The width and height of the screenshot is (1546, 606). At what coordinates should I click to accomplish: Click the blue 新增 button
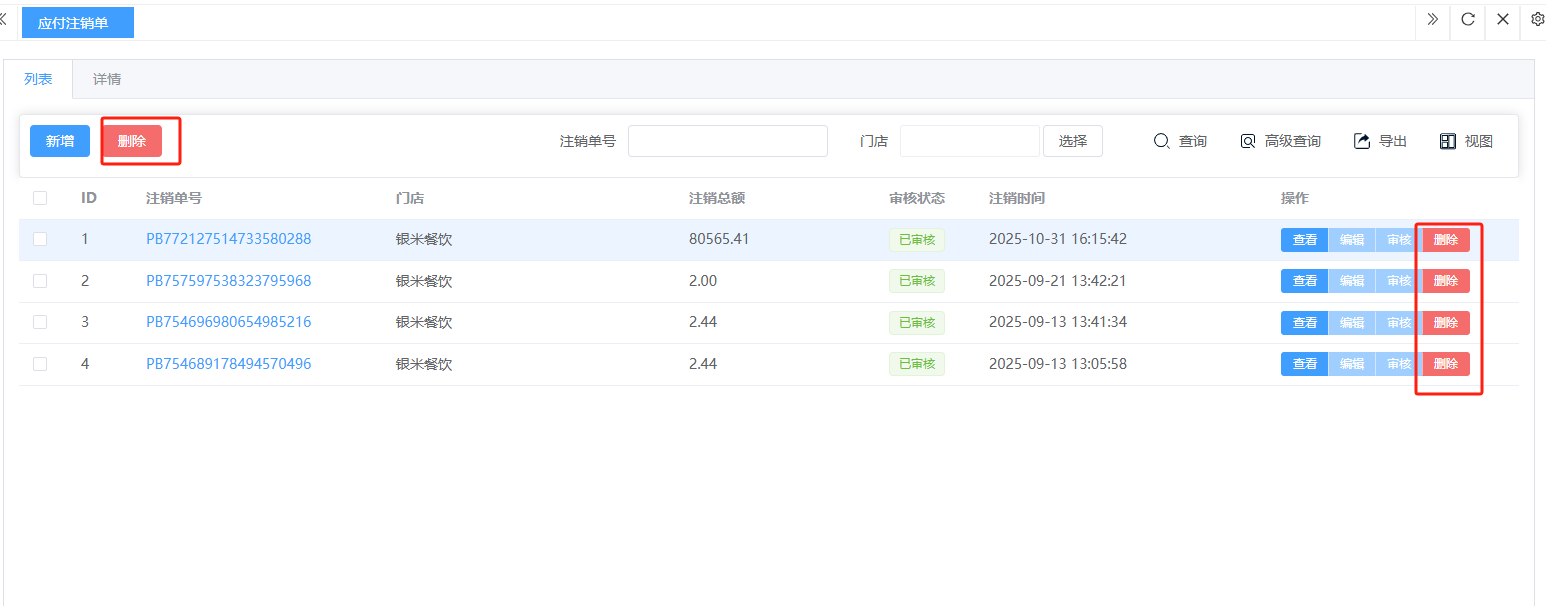click(60, 141)
